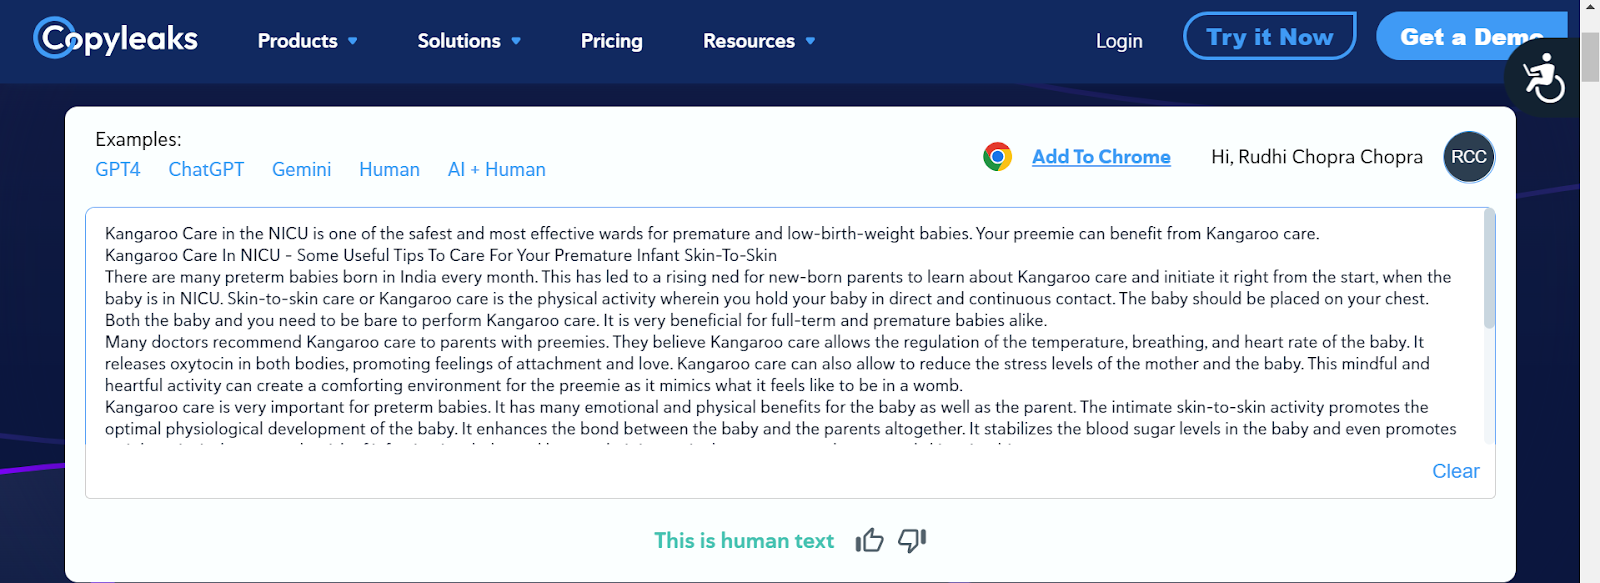This screenshot has width=1600, height=583.
Task: Expand the Solutions dropdown menu
Action: (x=469, y=41)
